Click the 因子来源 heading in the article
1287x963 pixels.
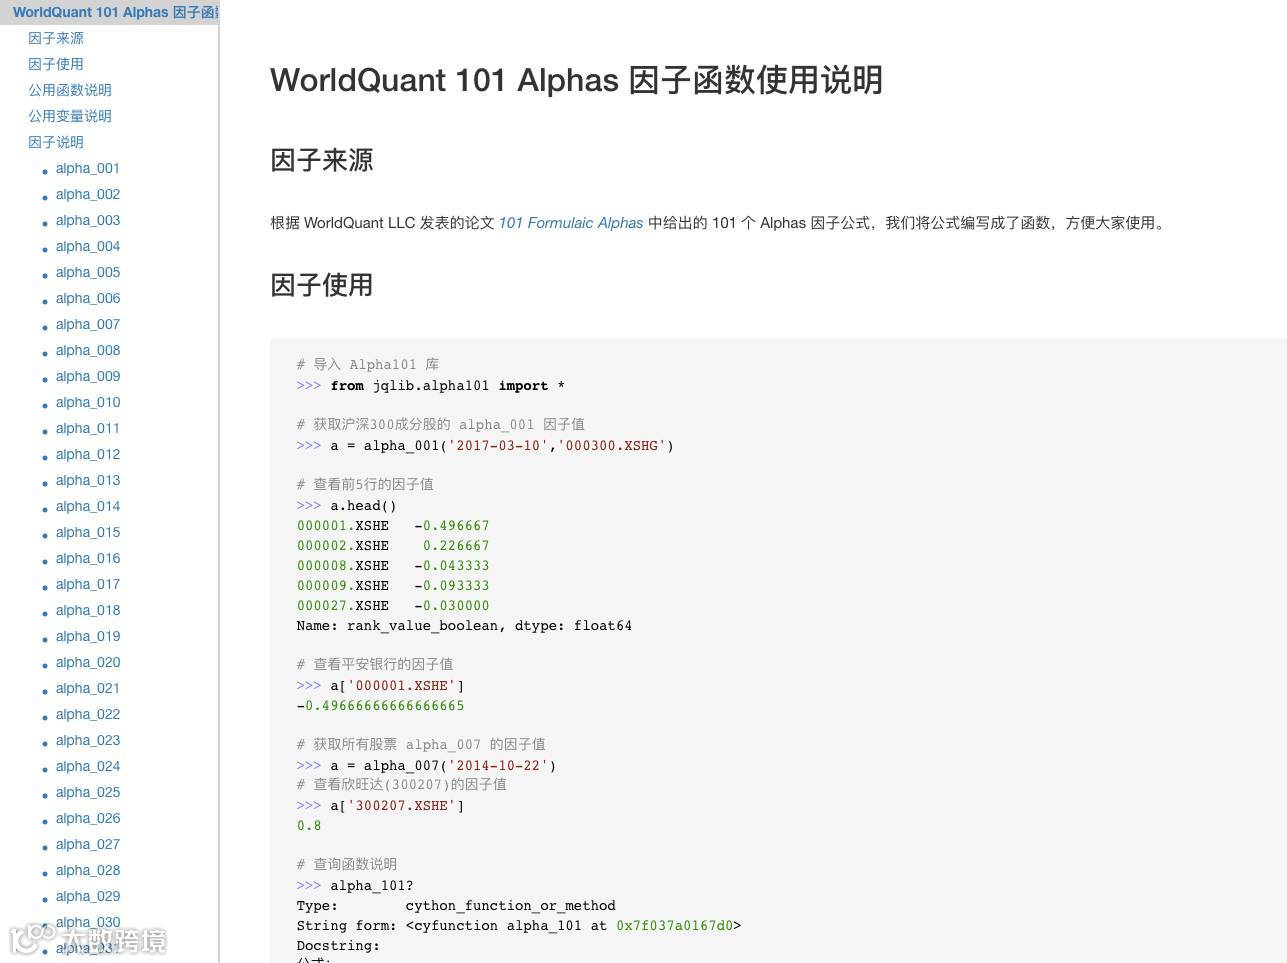tap(322, 160)
